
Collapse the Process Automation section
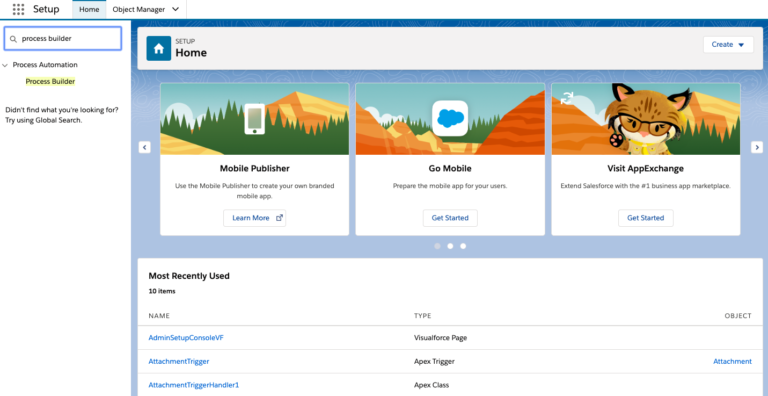point(5,65)
